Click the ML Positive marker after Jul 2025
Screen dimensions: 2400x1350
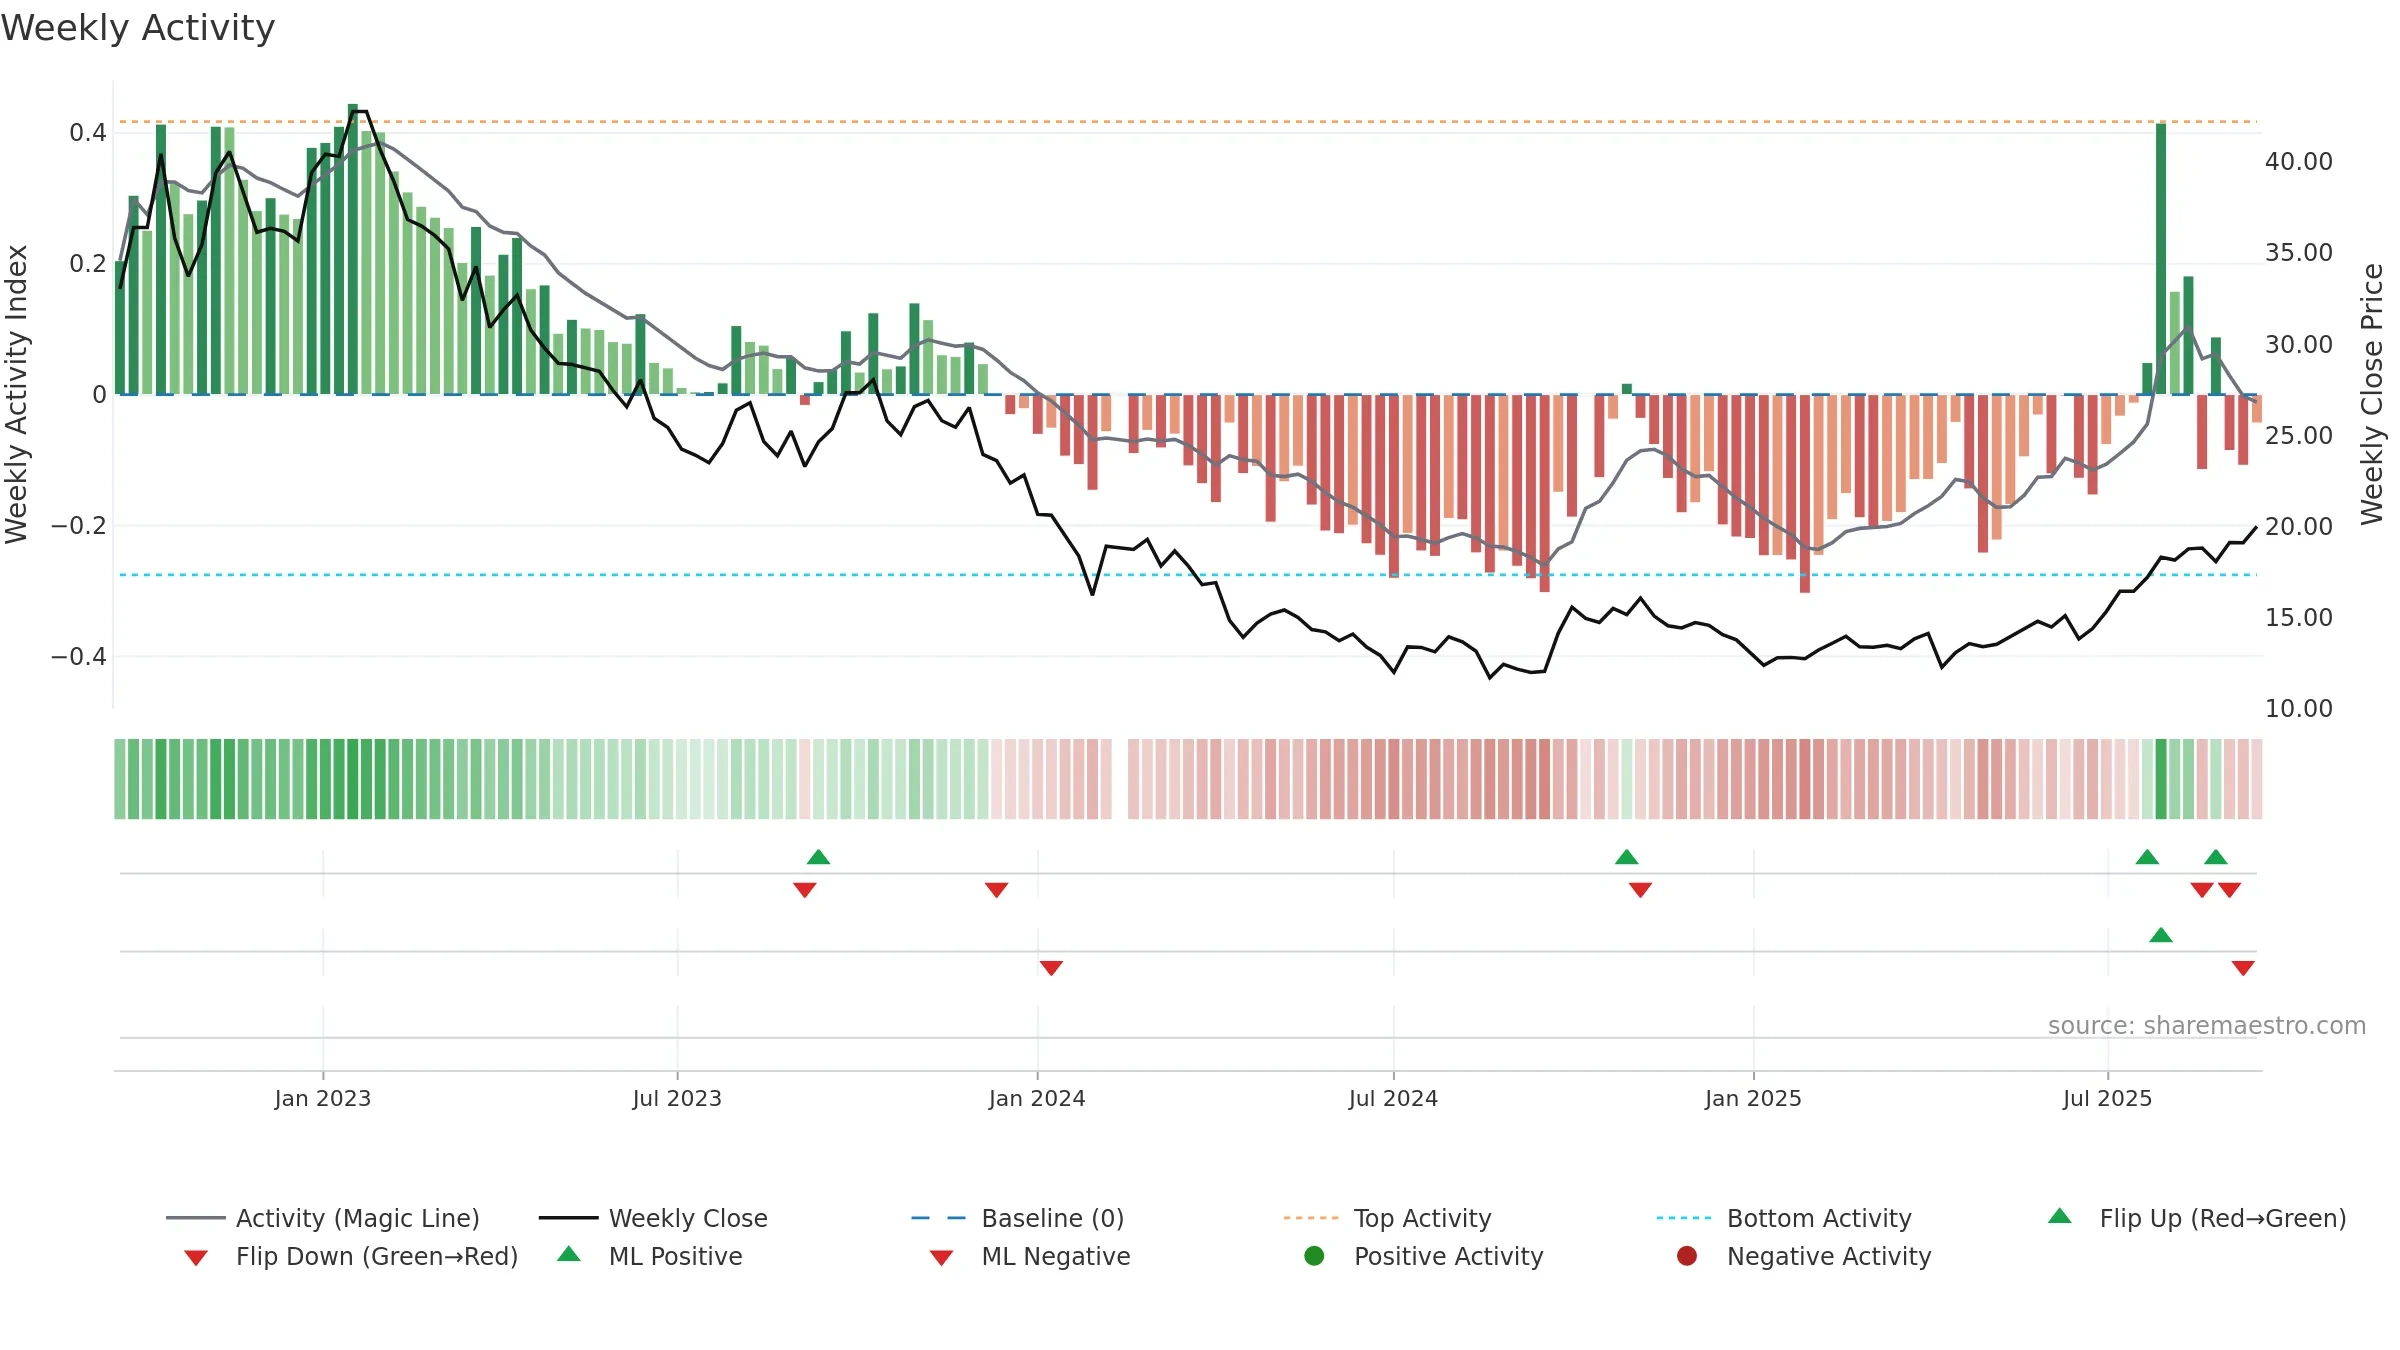coord(2161,935)
